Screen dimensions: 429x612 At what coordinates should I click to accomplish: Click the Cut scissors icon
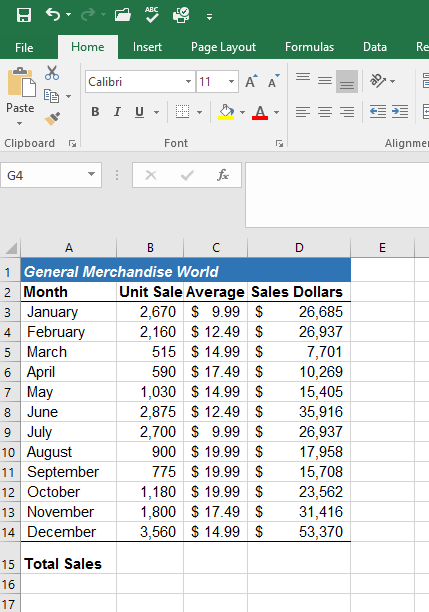(x=52, y=73)
